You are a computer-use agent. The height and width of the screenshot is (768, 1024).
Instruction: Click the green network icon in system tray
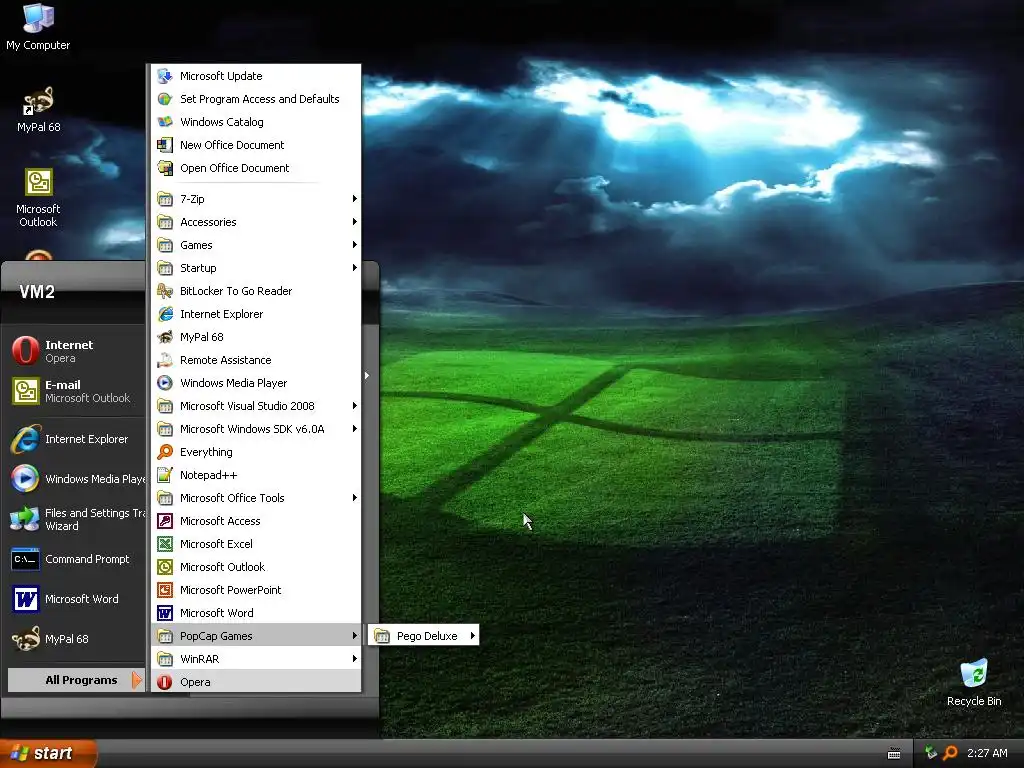tap(931, 753)
